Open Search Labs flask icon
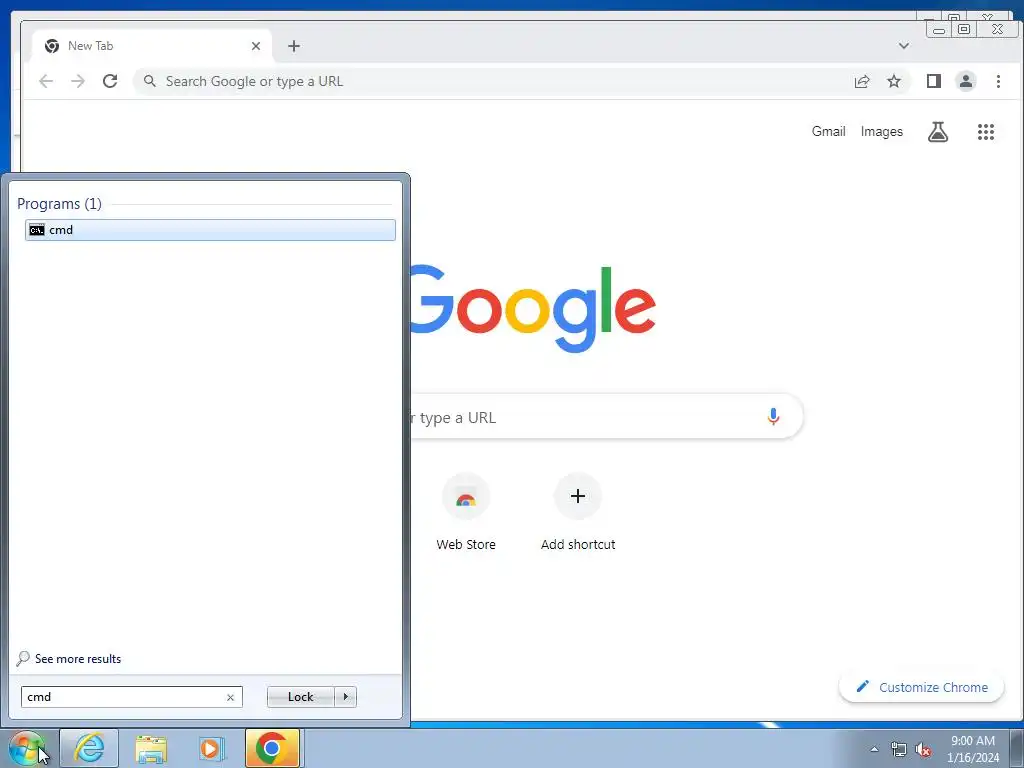Screen dimensions: 1024x768 [938, 132]
